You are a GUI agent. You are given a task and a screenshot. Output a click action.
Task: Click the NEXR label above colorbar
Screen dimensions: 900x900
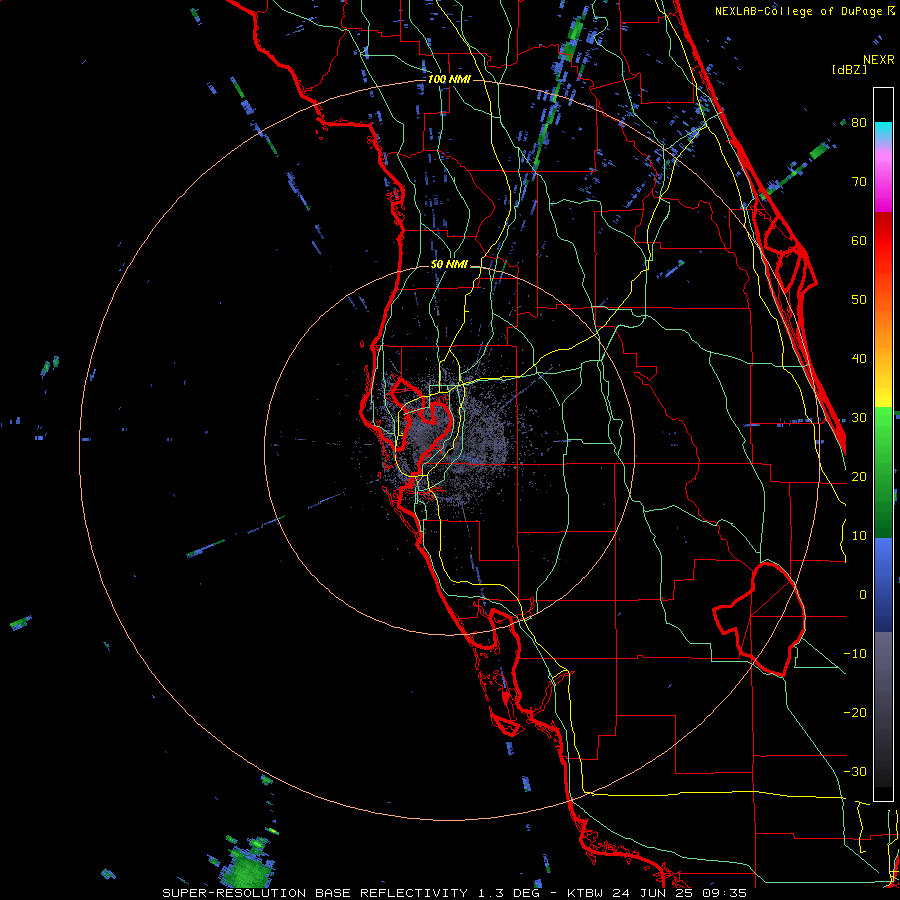point(879,60)
